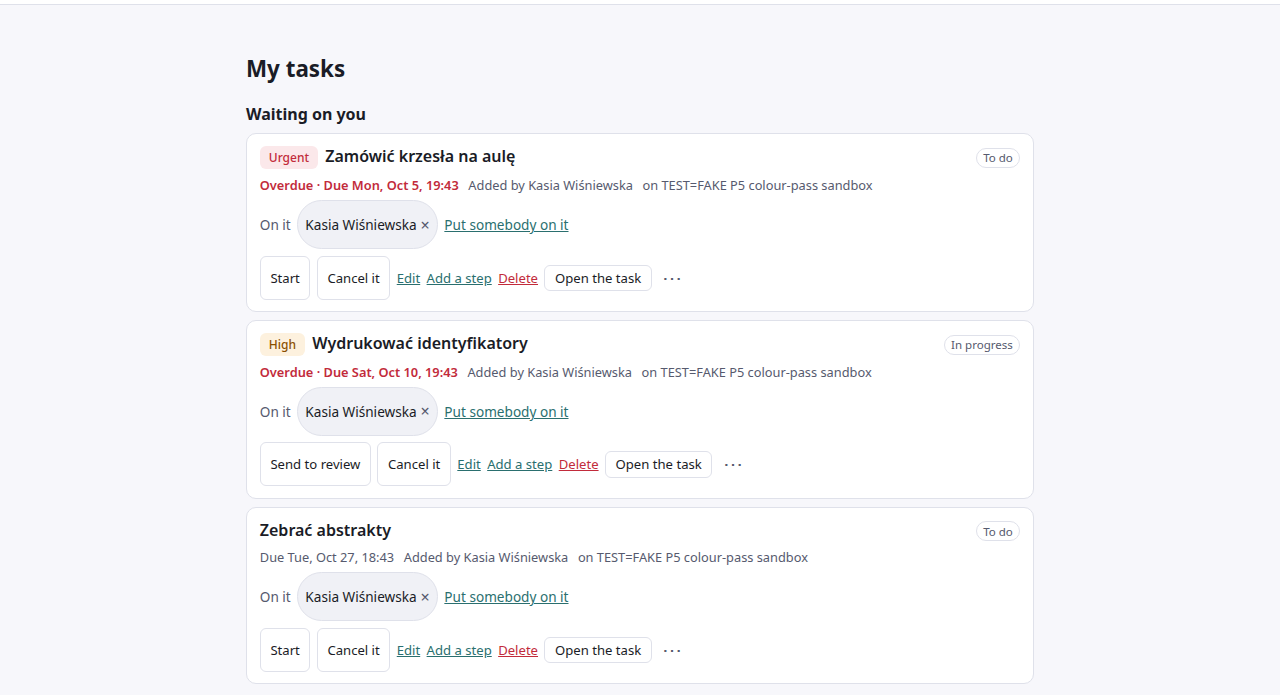Put somebody on Zebrać abstrakty
Screen dimensions: 1280x695
tap(506, 597)
